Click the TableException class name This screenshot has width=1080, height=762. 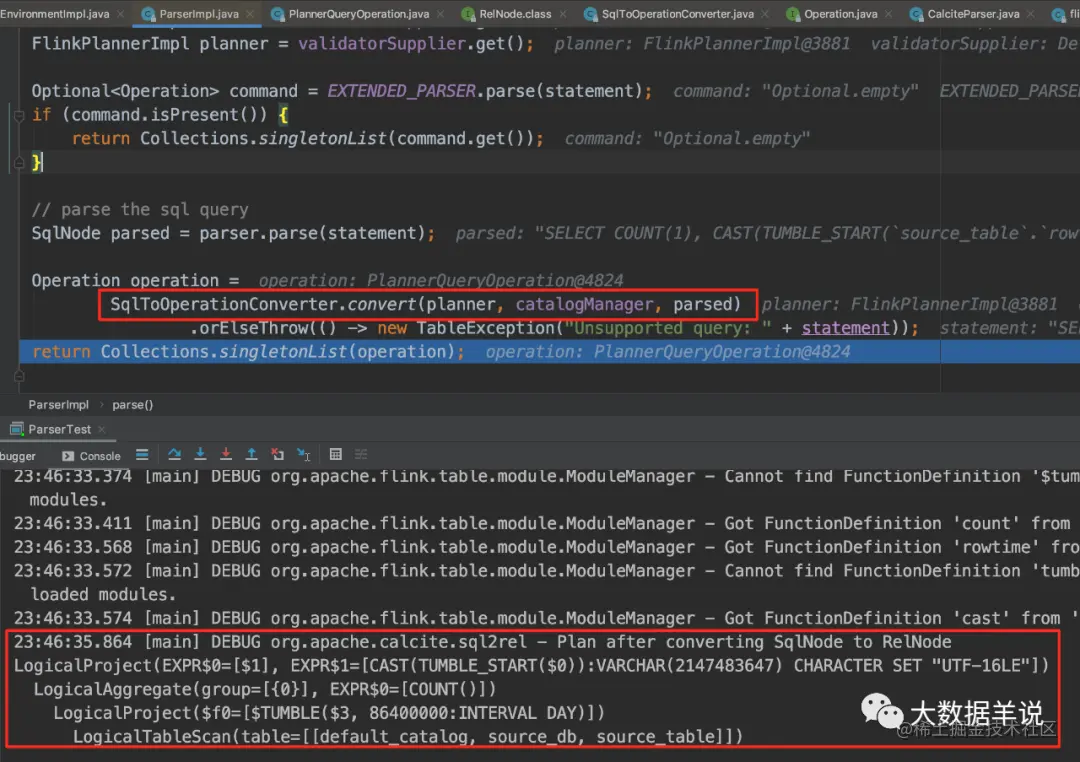pyautogui.click(x=485, y=328)
